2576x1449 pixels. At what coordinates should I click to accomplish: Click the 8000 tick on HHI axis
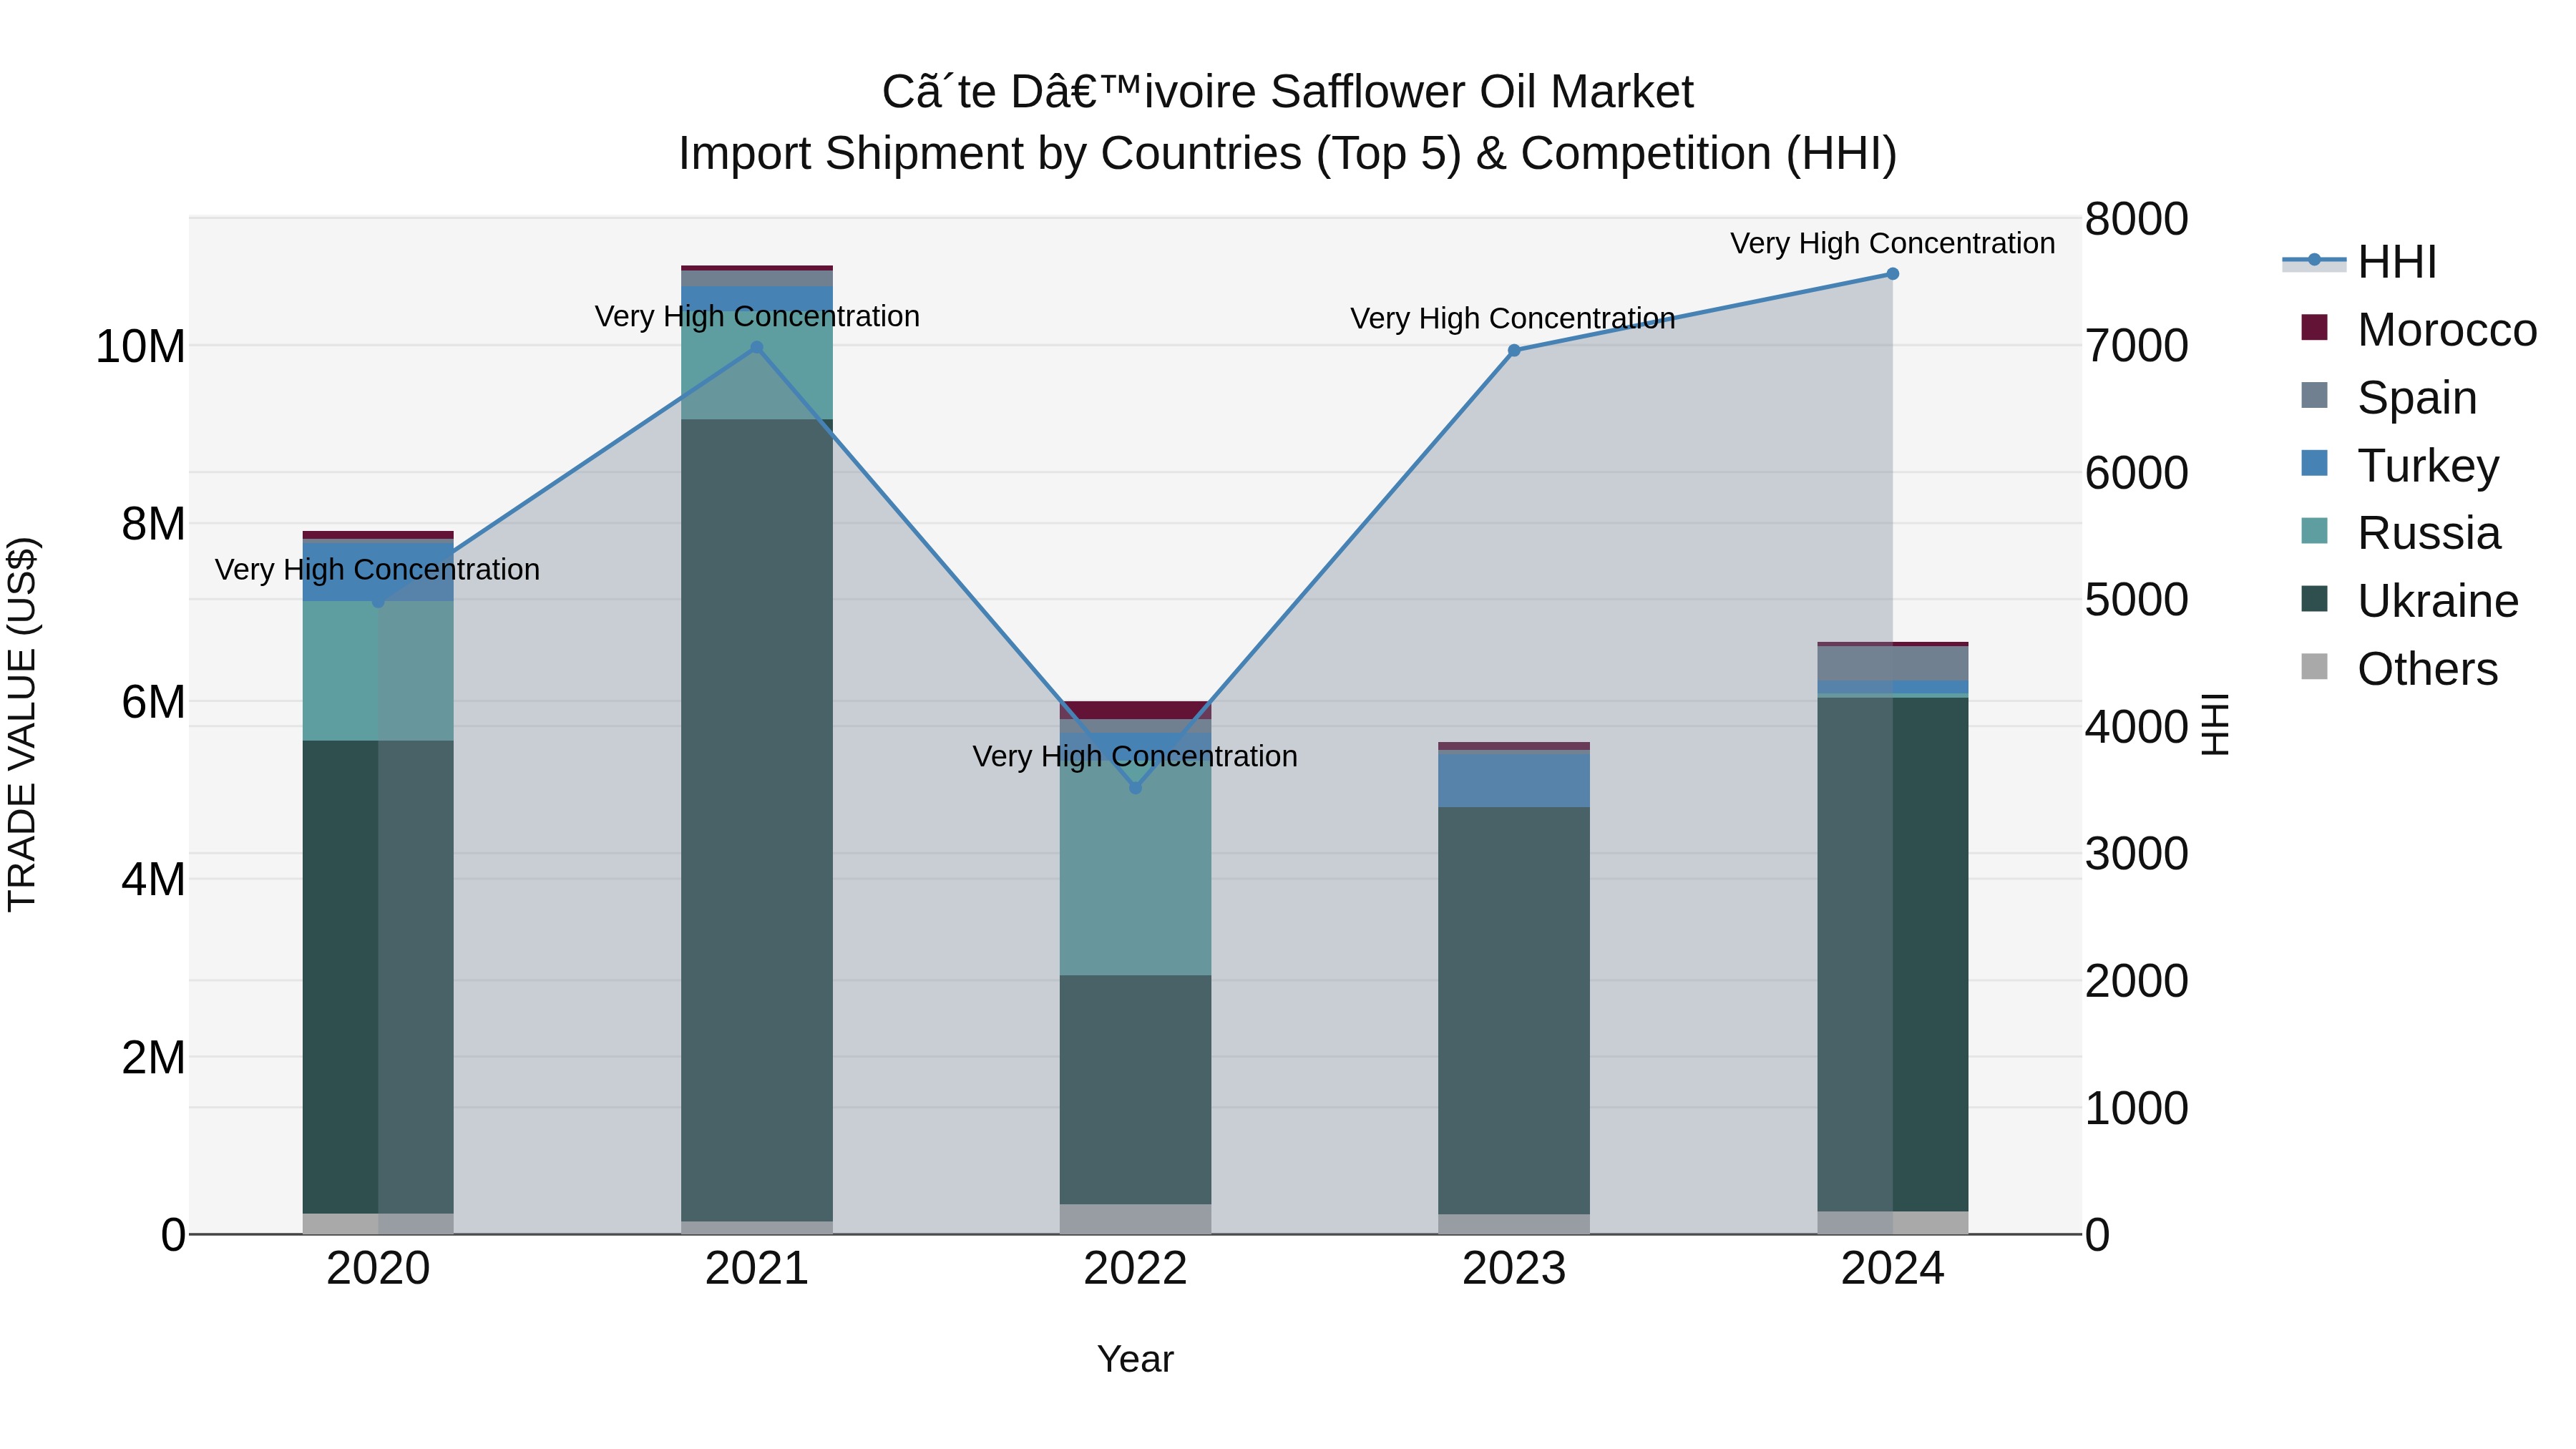[2136, 219]
